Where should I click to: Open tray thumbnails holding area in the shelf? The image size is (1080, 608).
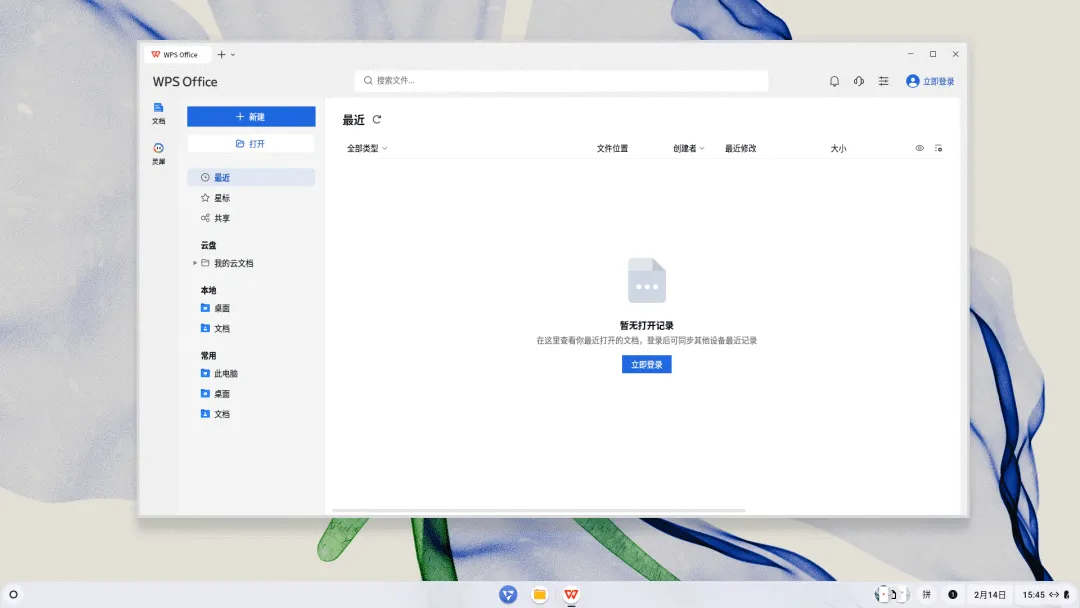(893, 594)
